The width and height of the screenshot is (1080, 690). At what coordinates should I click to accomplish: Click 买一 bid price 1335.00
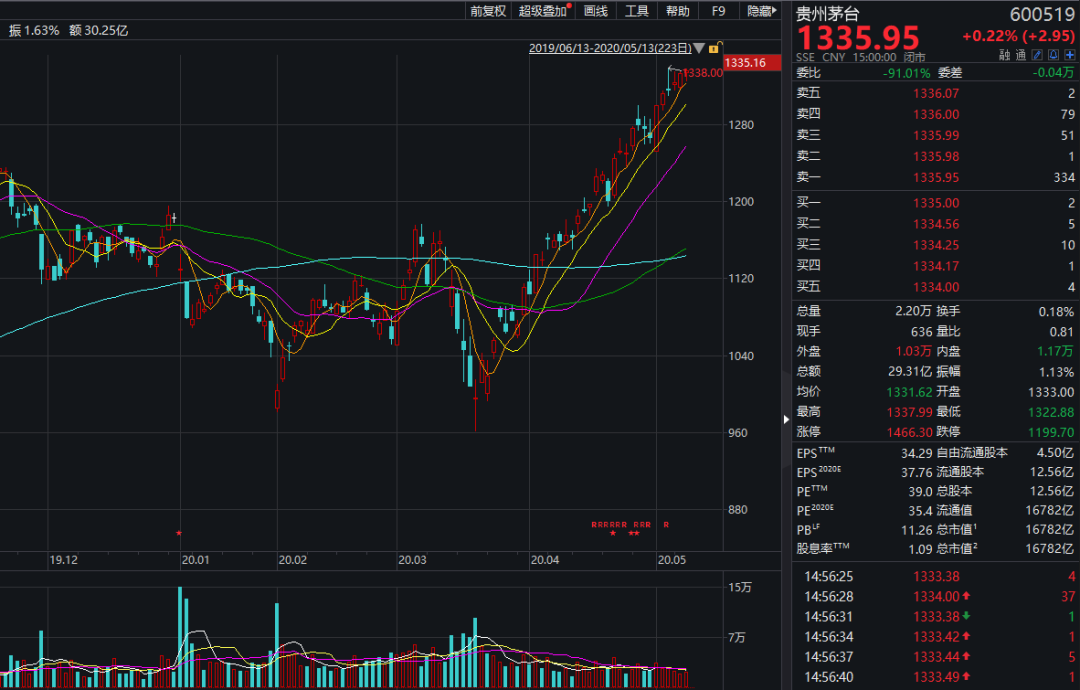point(936,203)
